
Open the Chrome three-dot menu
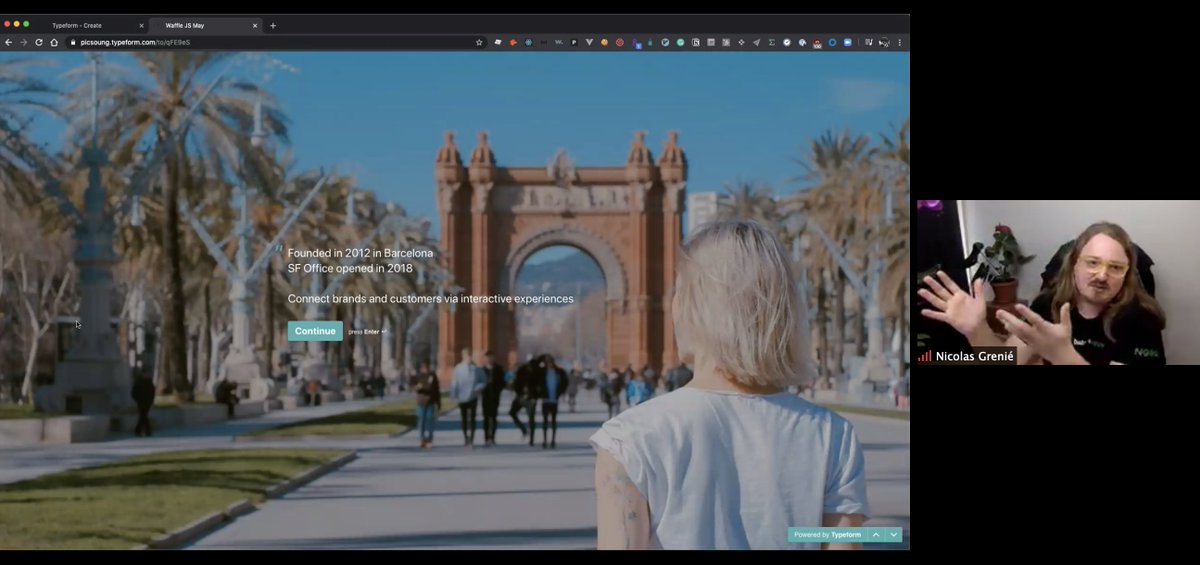tap(900, 42)
